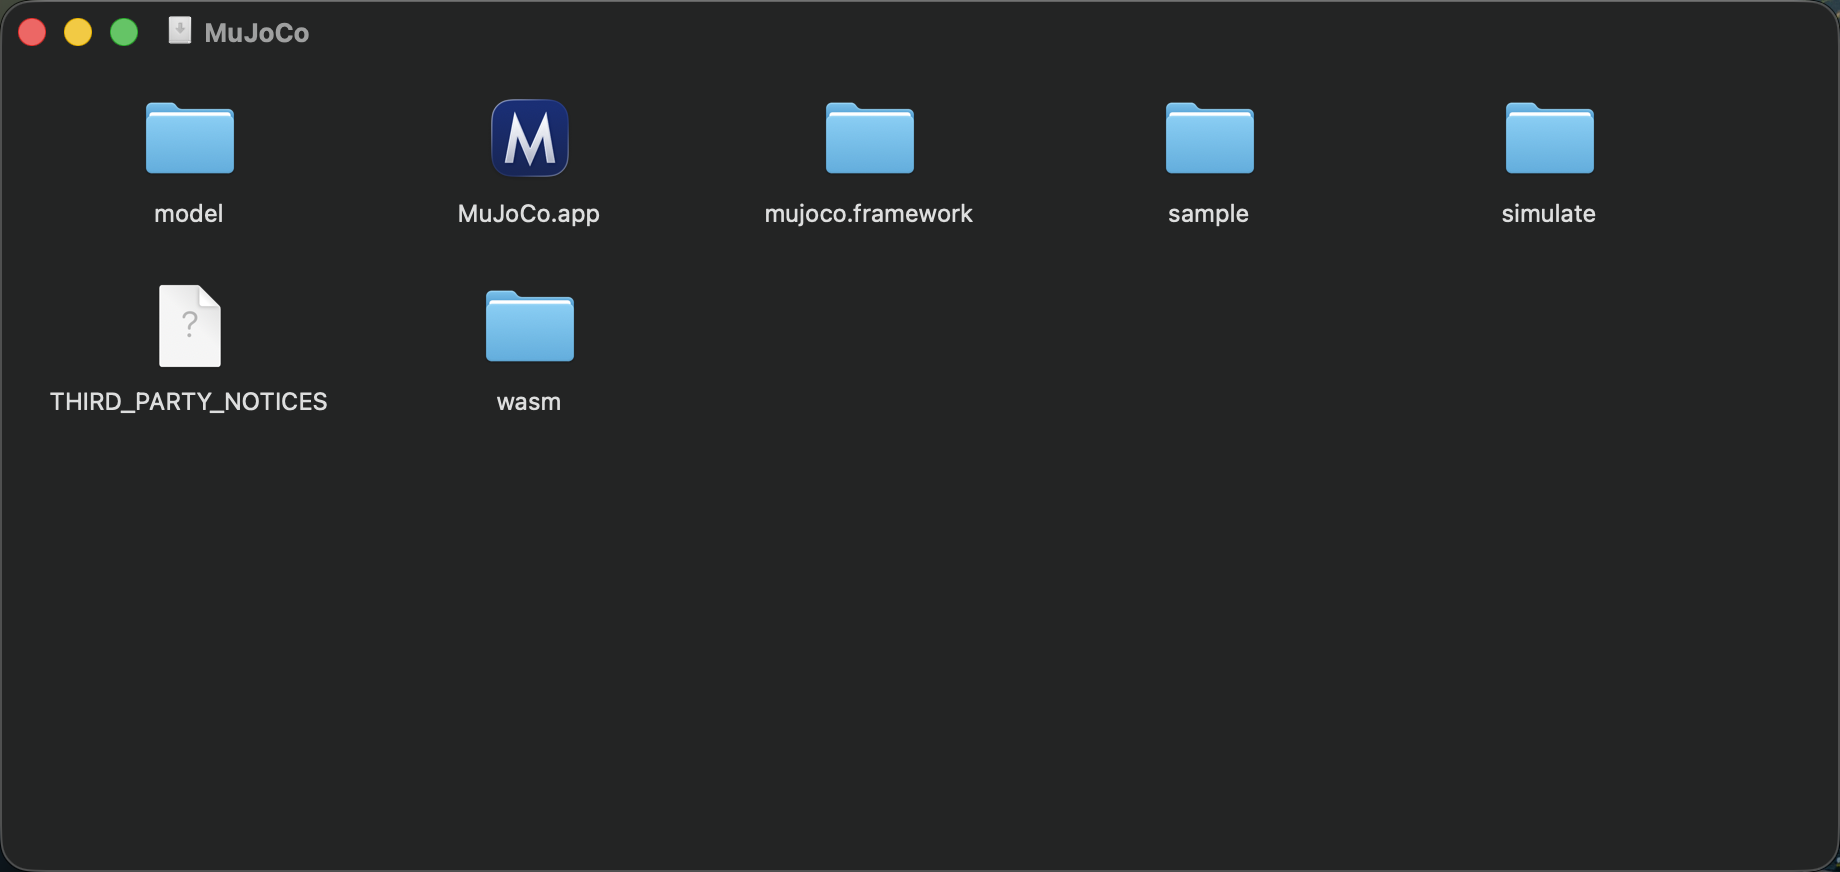Click the 'THIRD_PARTY_NOTICES' file name label

(188, 401)
